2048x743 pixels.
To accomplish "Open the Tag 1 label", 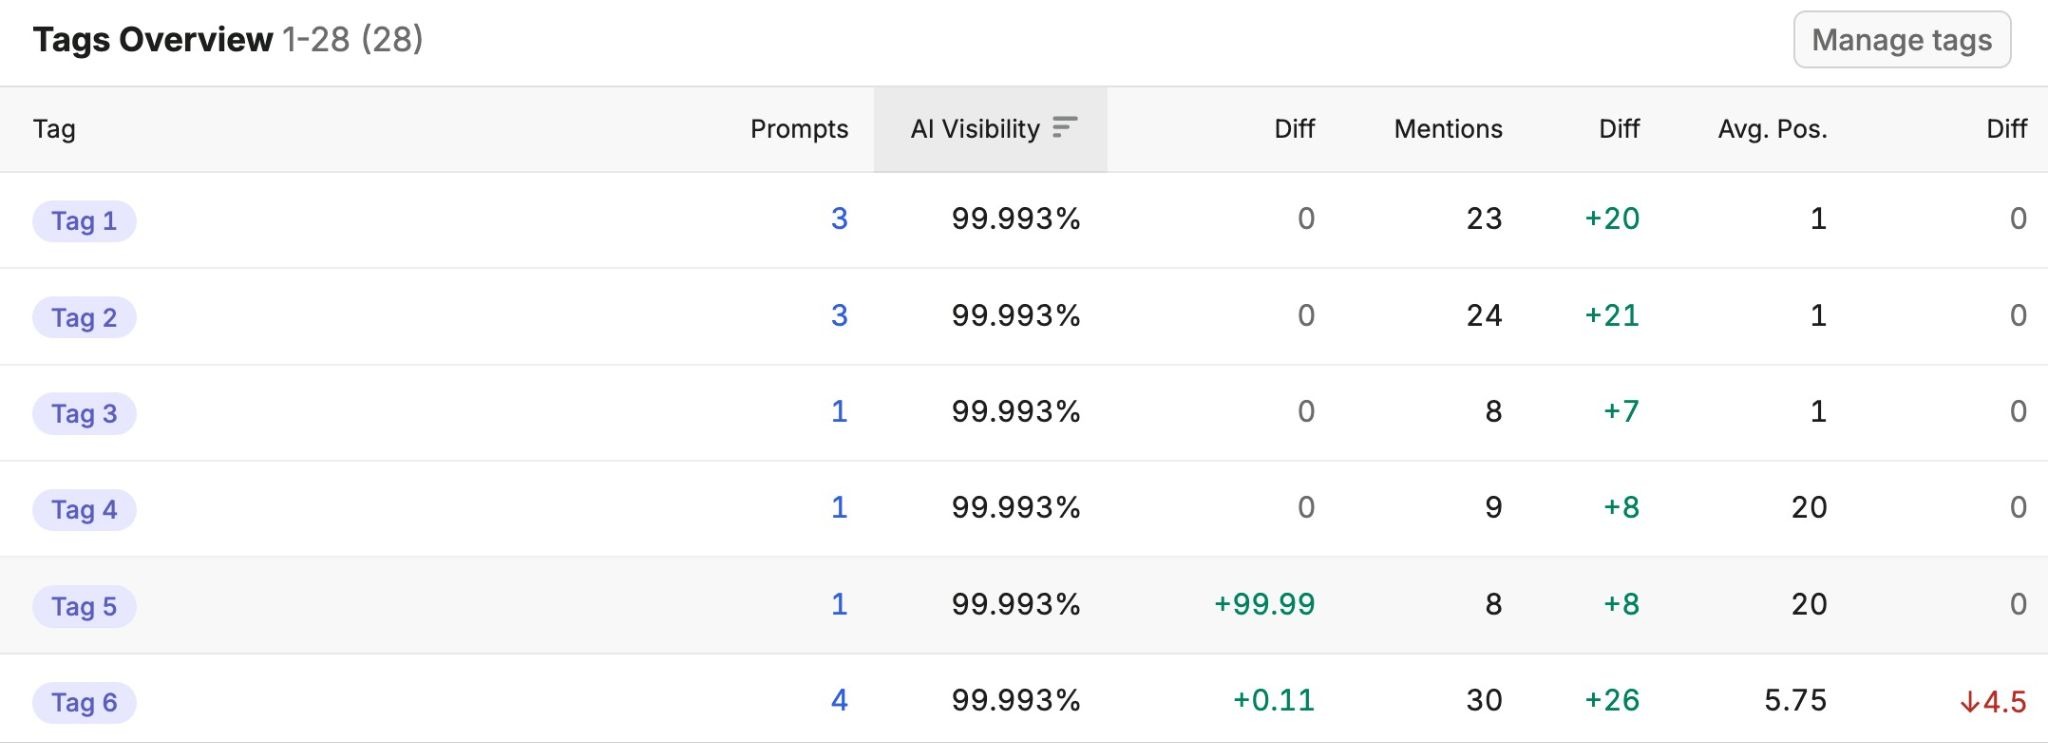I will point(84,221).
